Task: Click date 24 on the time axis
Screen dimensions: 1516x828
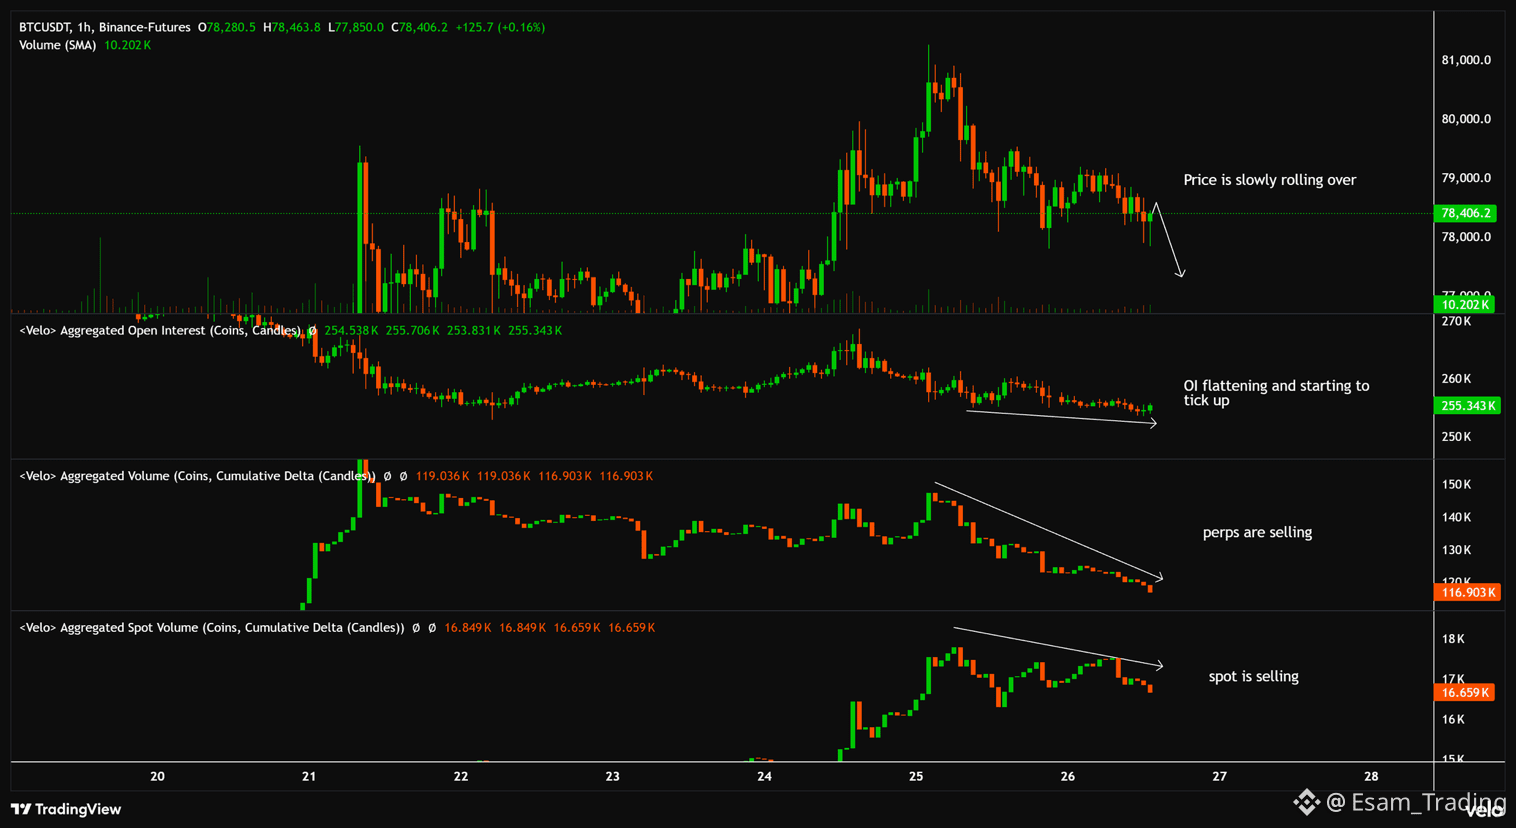Action: (x=765, y=776)
